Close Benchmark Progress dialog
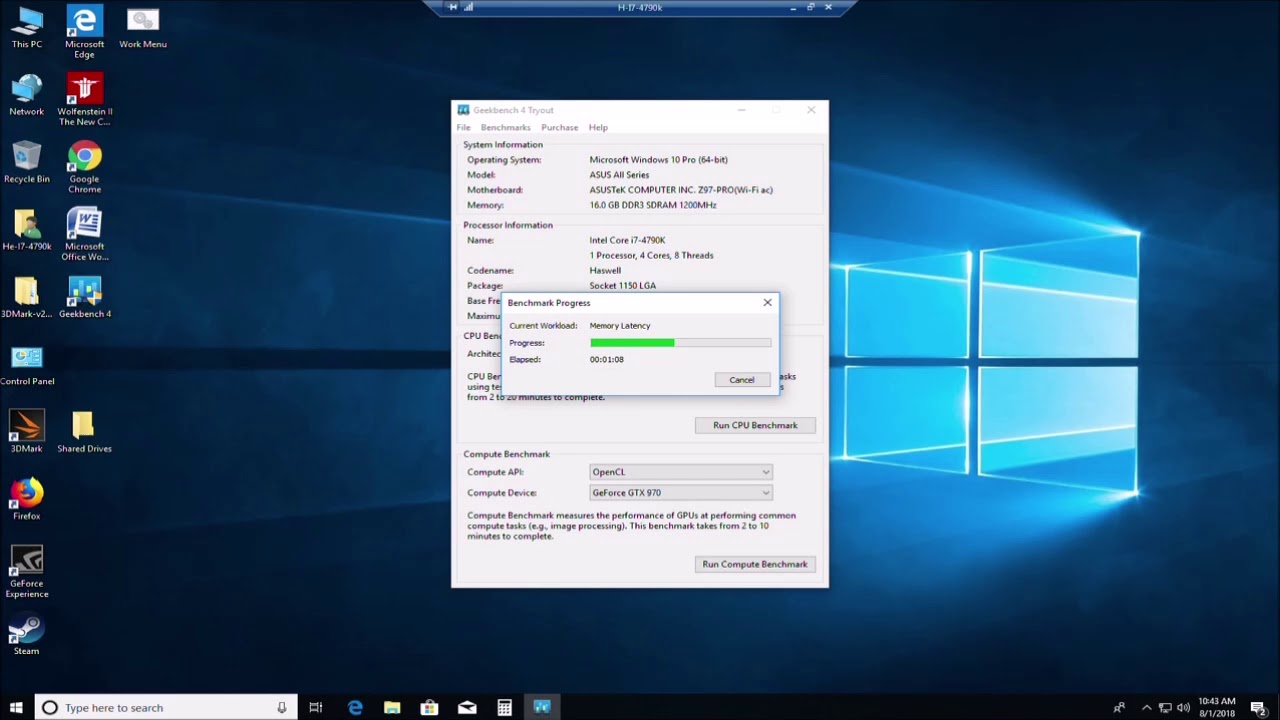The height and width of the screenshot is (720, 1280). coord(768,302)
